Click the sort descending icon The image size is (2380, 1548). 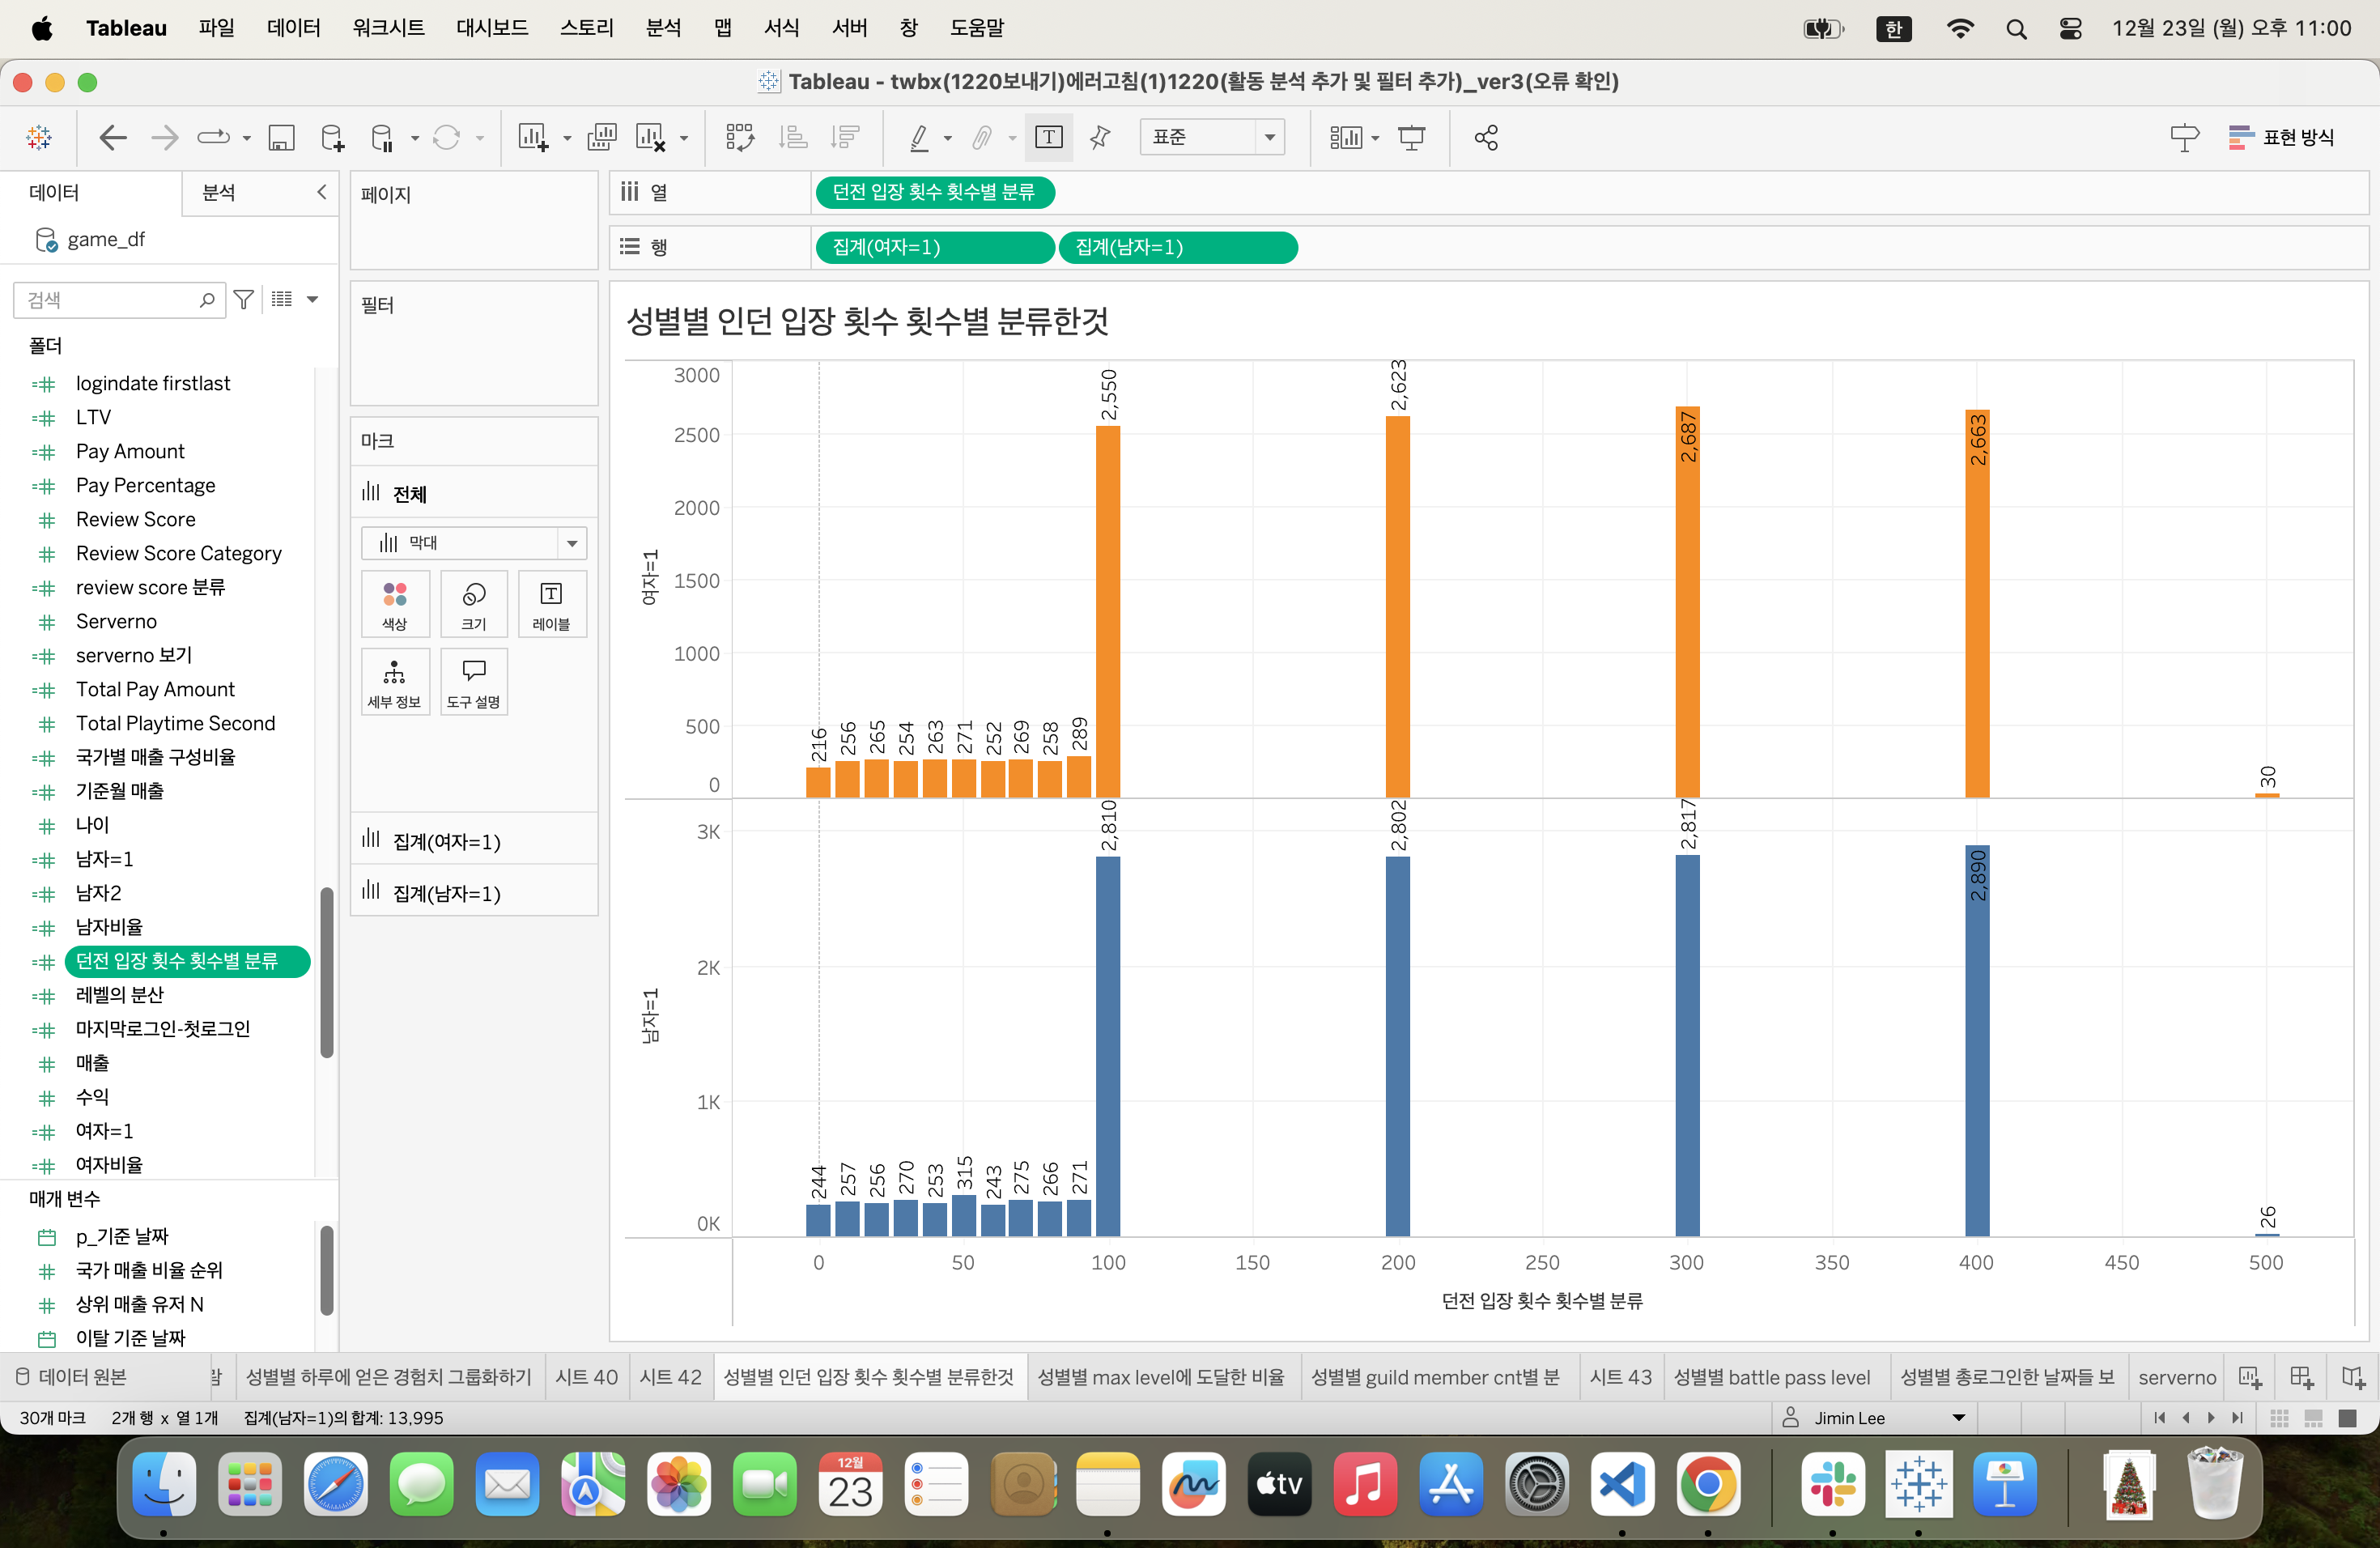pos(845,137)
